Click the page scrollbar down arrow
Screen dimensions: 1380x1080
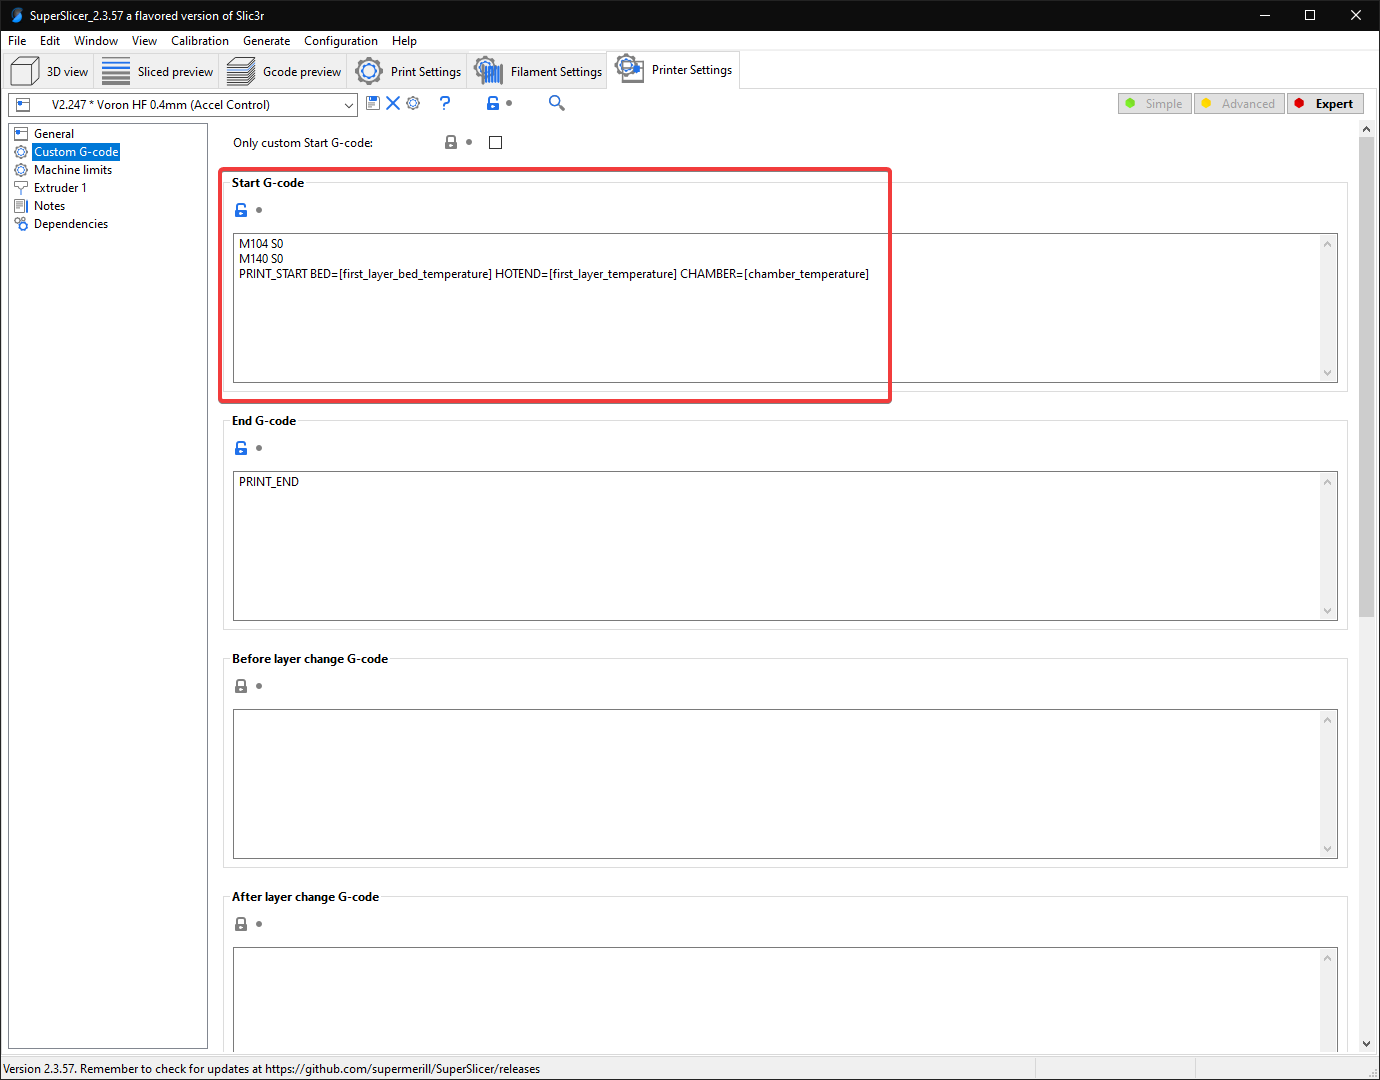coord(1366,1044)
